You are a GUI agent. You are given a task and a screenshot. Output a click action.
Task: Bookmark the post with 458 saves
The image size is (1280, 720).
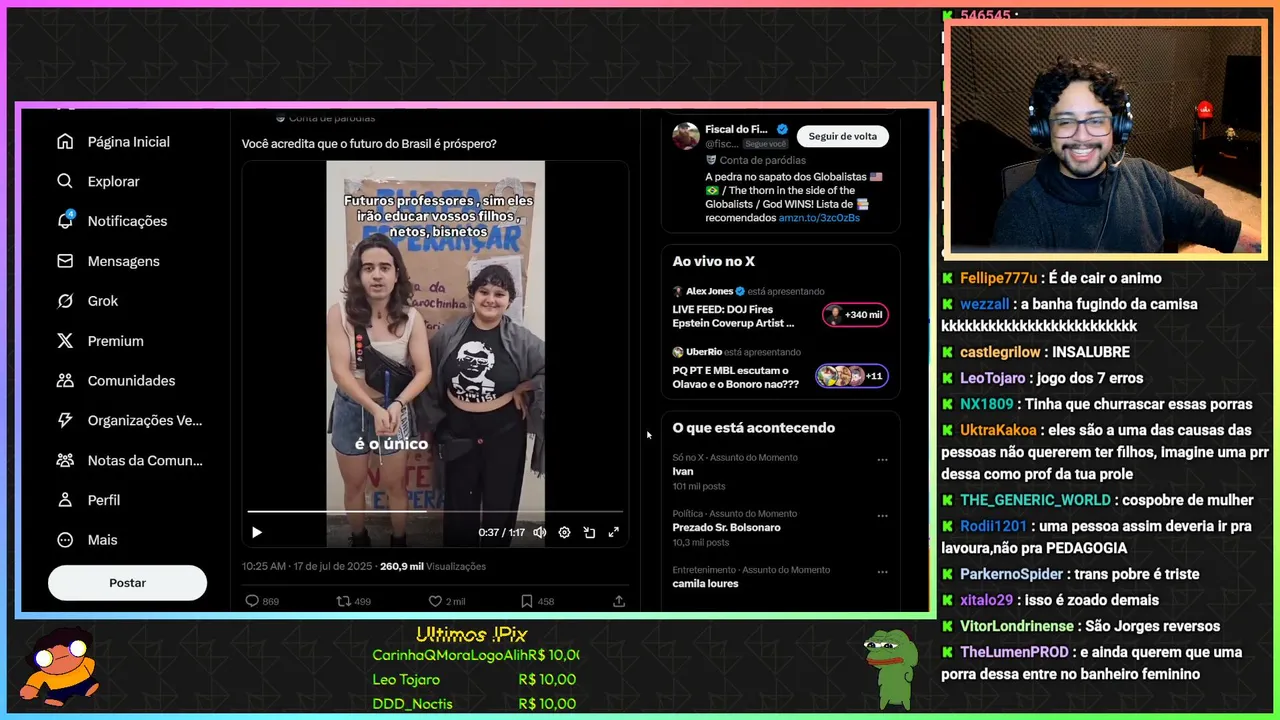point(527,601)
